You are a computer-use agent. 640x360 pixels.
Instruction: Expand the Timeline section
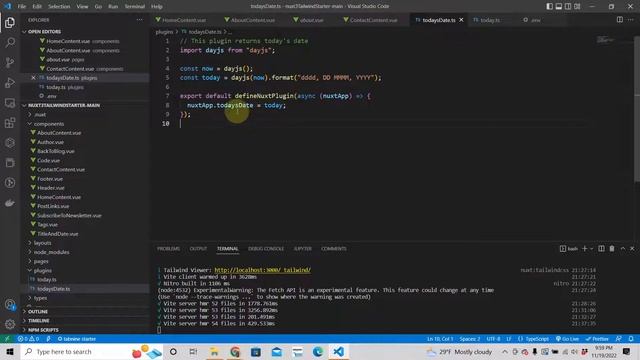click(x=85, y=321)
